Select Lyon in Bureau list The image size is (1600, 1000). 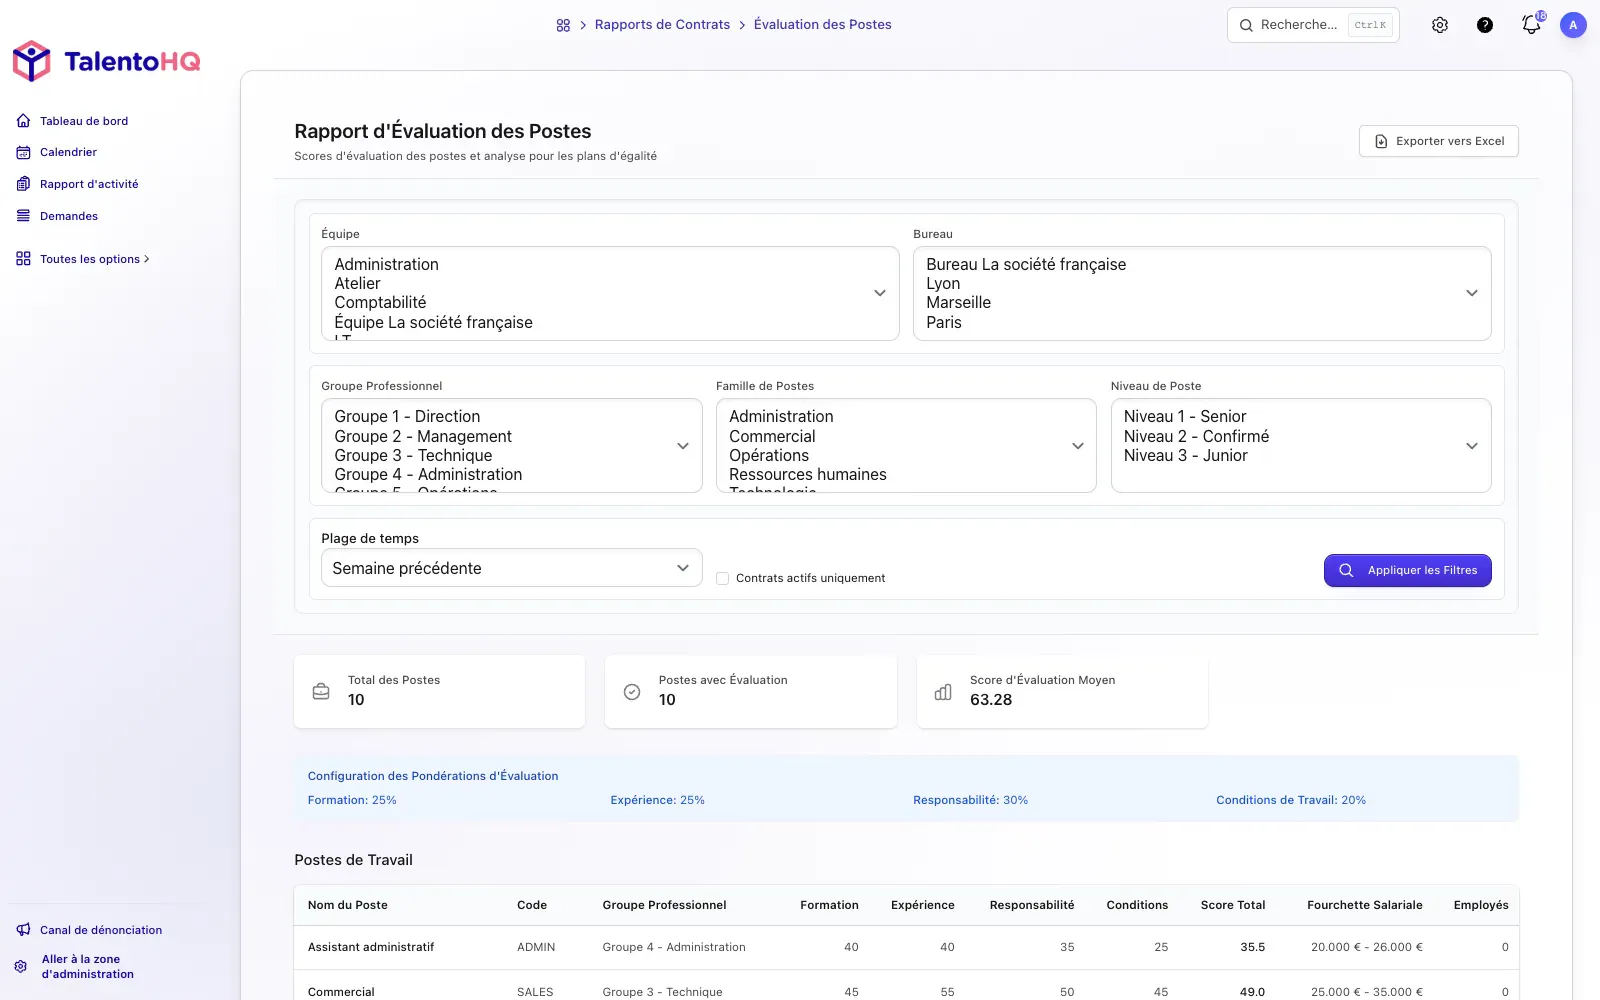pos(943,284)
